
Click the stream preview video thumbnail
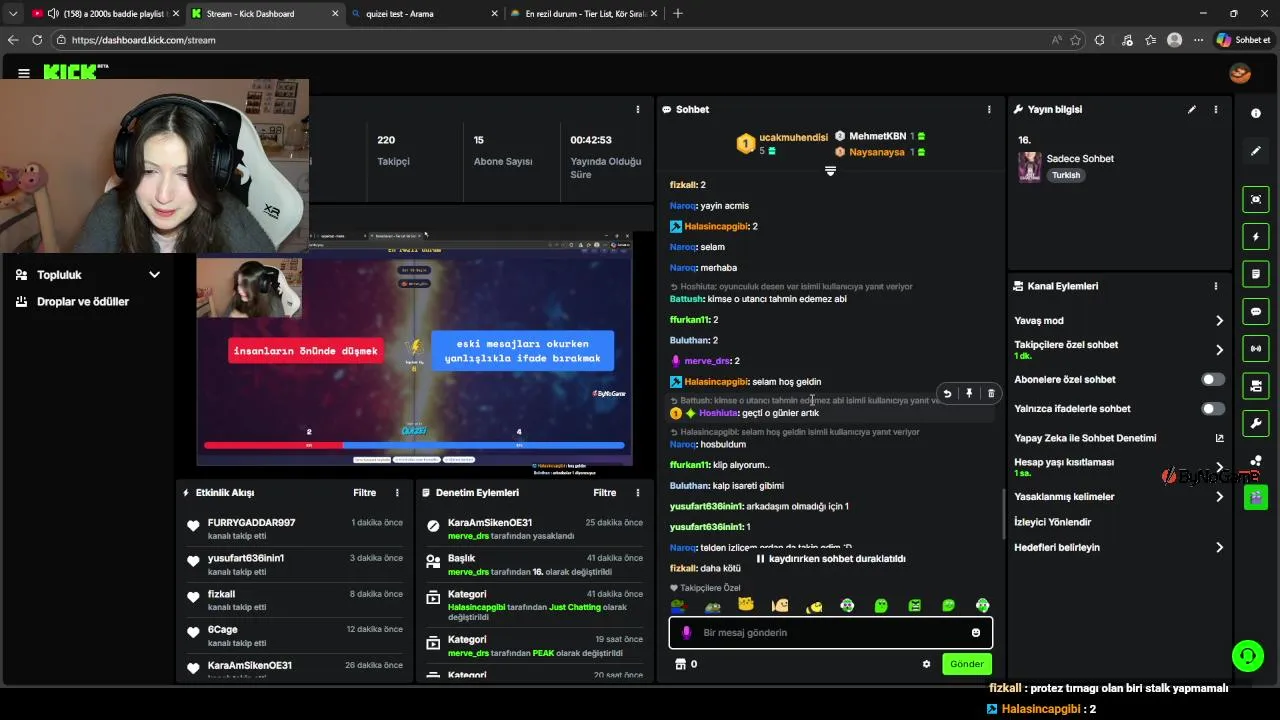tap(414, 349)
